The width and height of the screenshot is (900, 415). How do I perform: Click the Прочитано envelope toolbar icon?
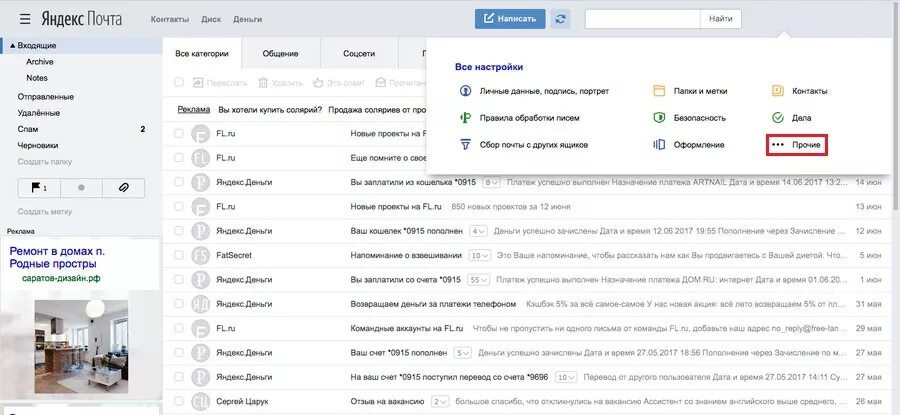tap(381, 83)
